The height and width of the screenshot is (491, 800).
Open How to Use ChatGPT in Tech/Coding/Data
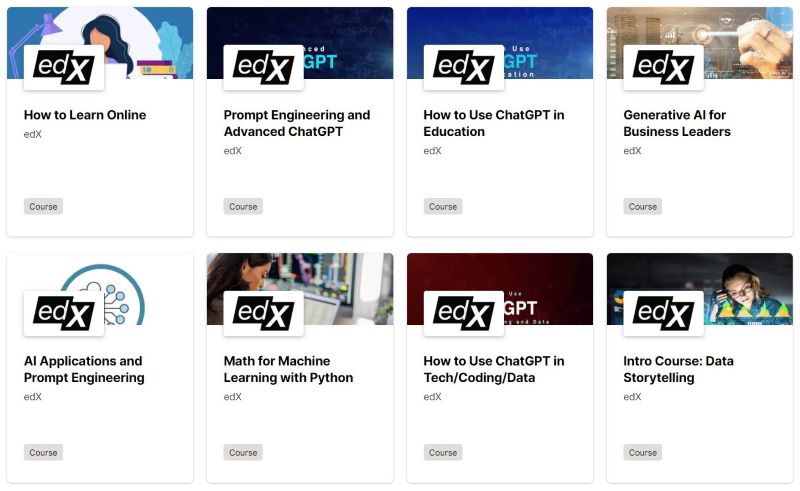[494, 369]
